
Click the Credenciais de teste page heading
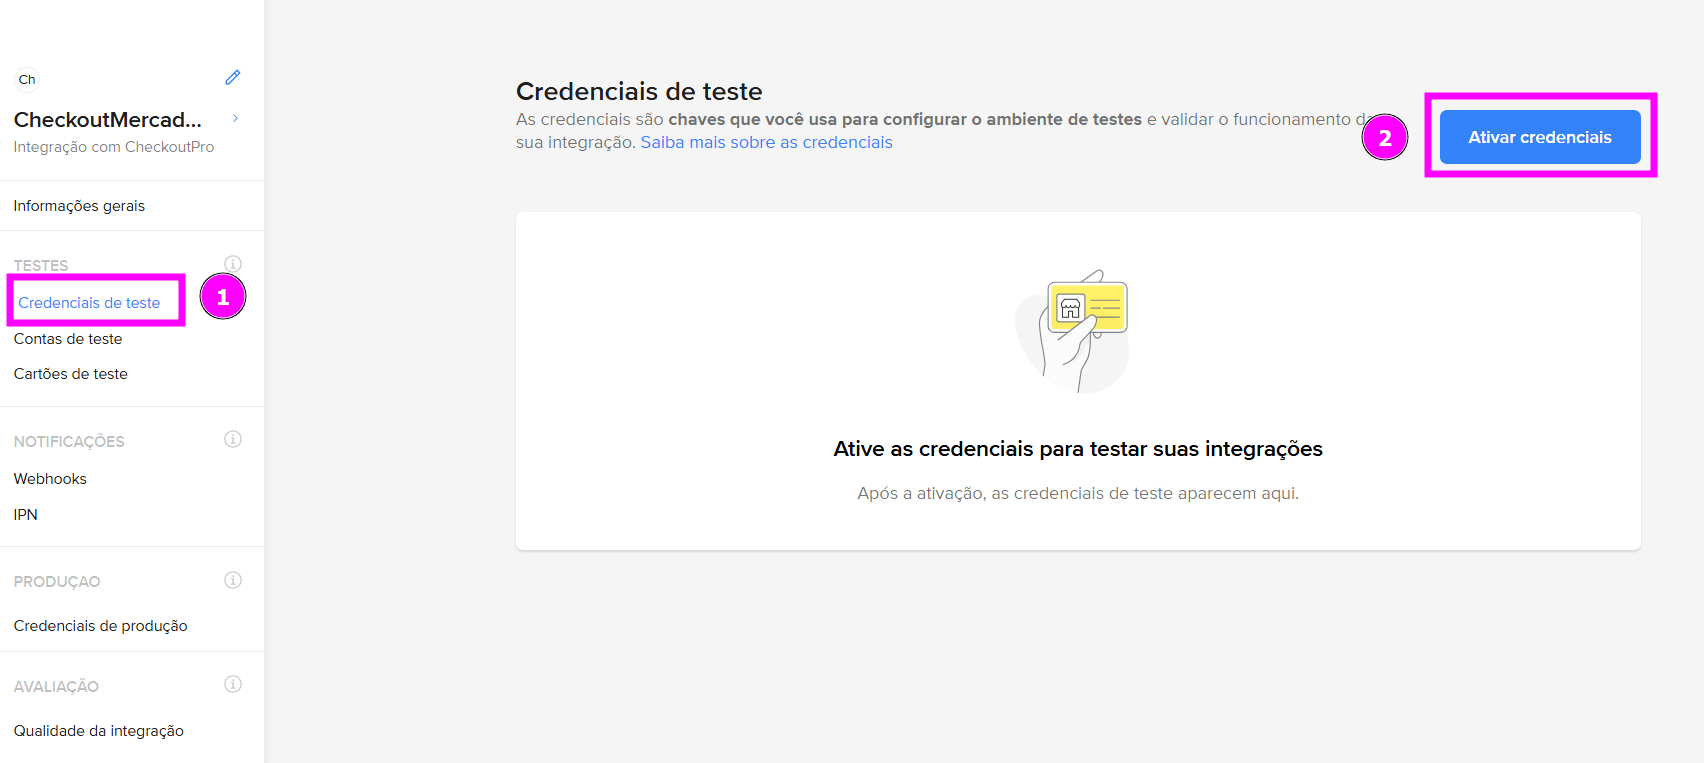point(639,91)
